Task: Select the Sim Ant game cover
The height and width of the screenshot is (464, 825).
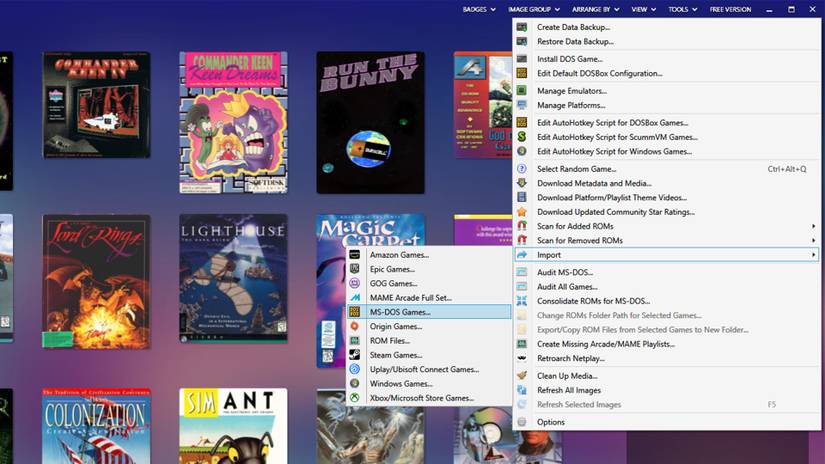Action: (234, 426)
